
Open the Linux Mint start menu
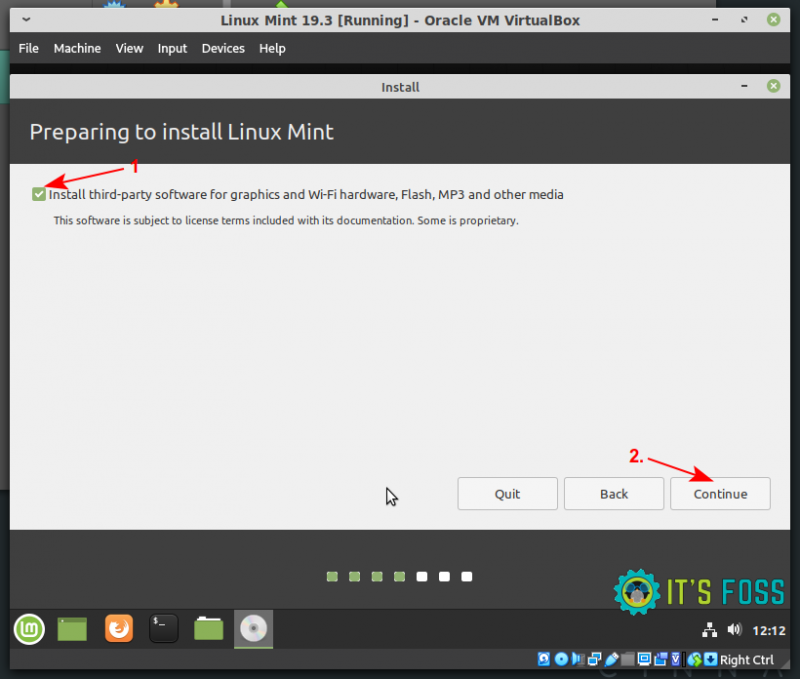coord(29,629)
